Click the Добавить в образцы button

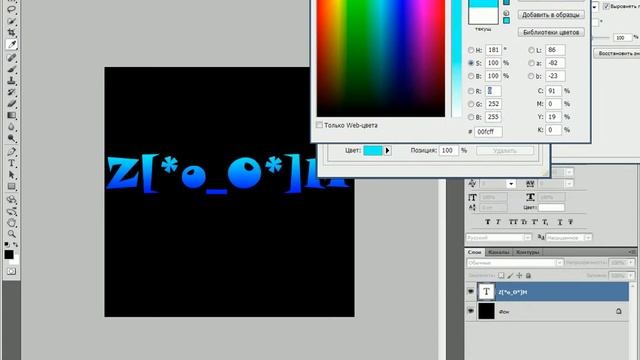tap(551, 15)
